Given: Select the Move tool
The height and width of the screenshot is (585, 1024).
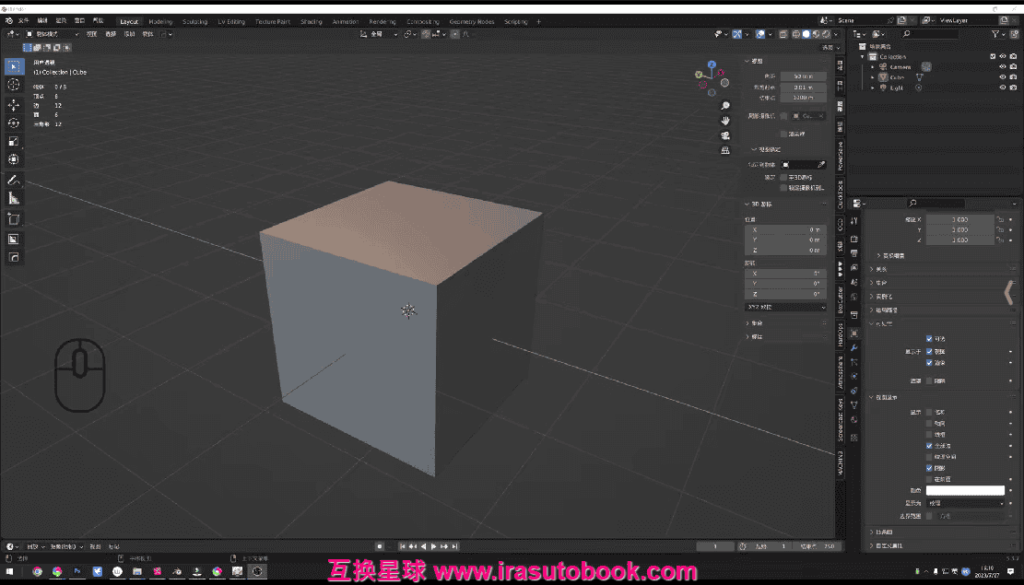Looking at the screenshot, I should click(x=14, y=105).
